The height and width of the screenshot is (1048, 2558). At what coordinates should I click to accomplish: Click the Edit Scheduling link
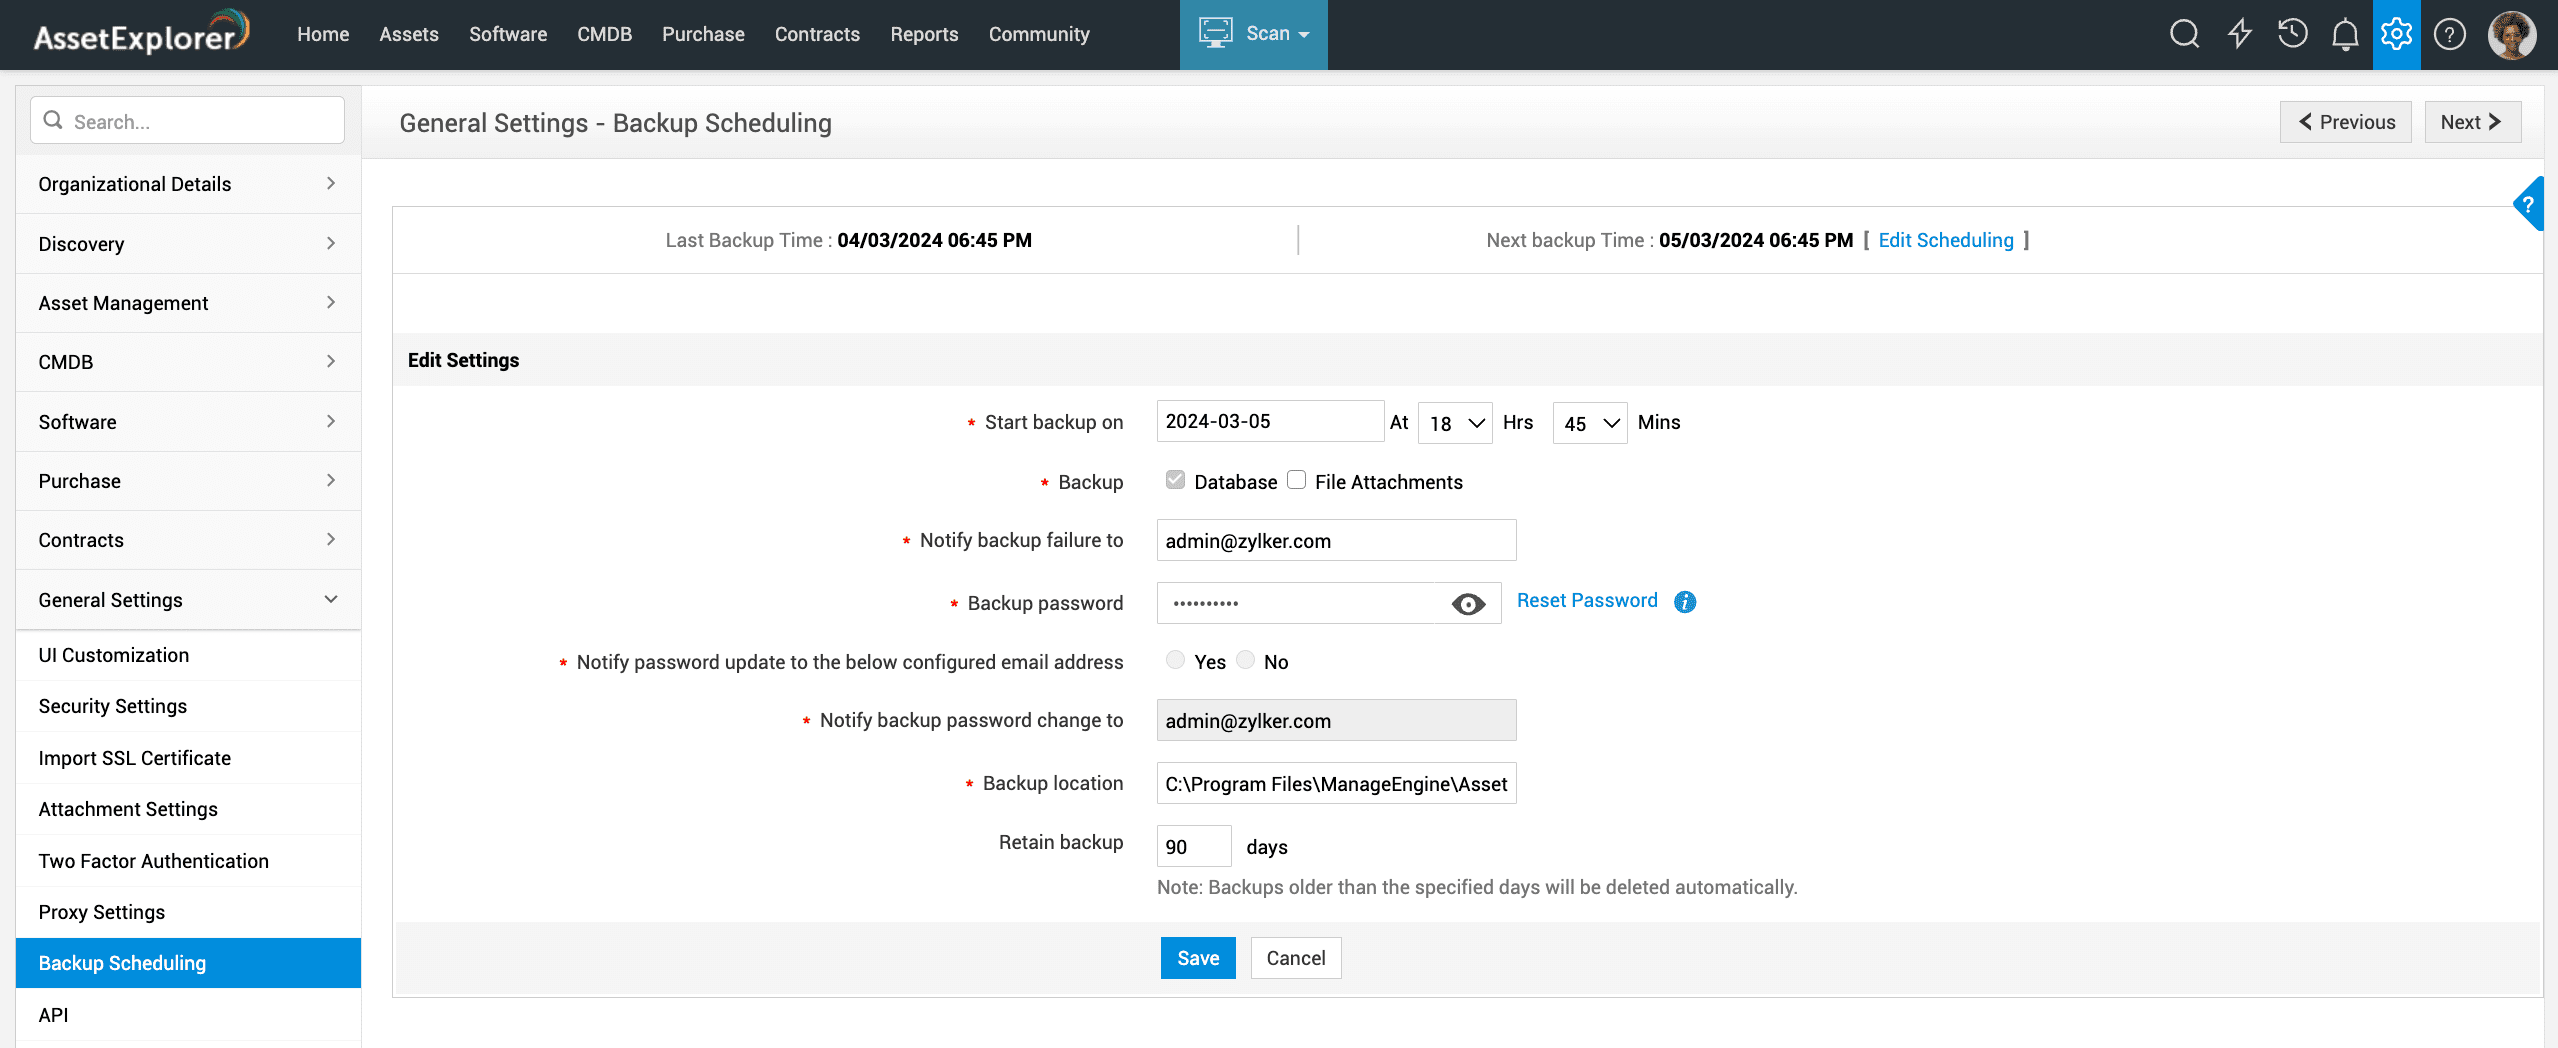click(x=1945, y=240)
